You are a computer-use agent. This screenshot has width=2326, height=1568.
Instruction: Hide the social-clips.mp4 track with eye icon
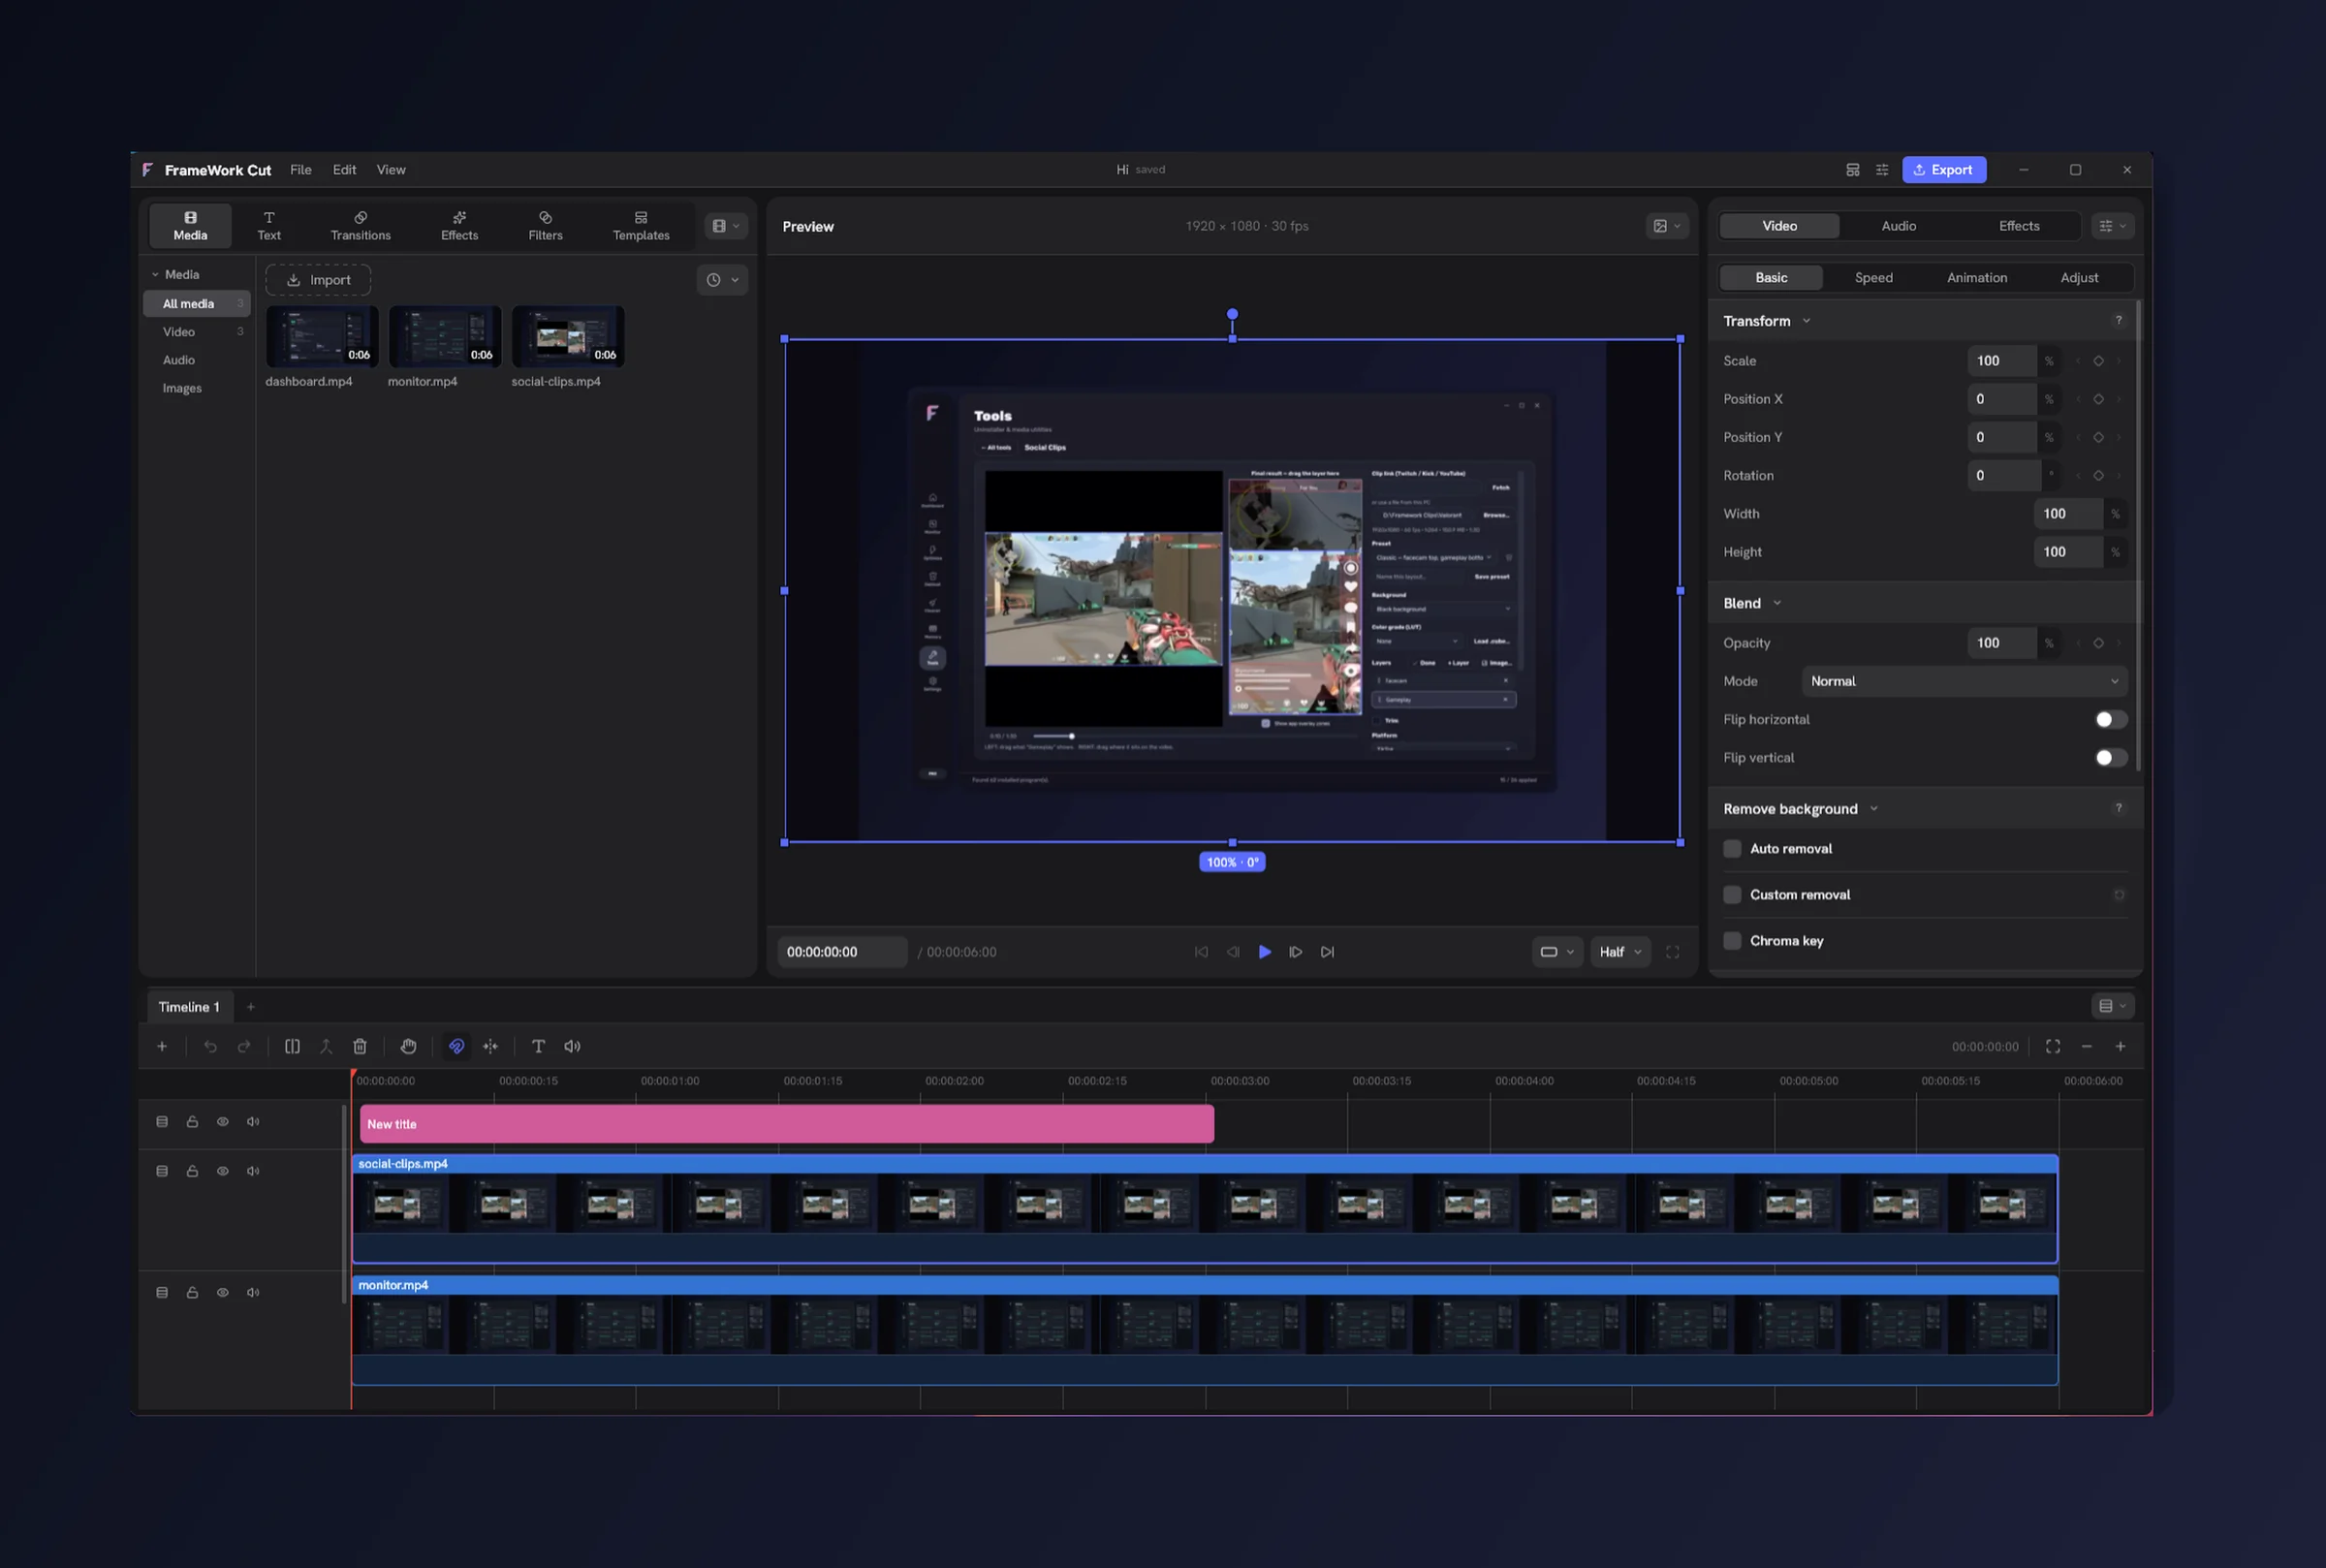point(223,1171)
